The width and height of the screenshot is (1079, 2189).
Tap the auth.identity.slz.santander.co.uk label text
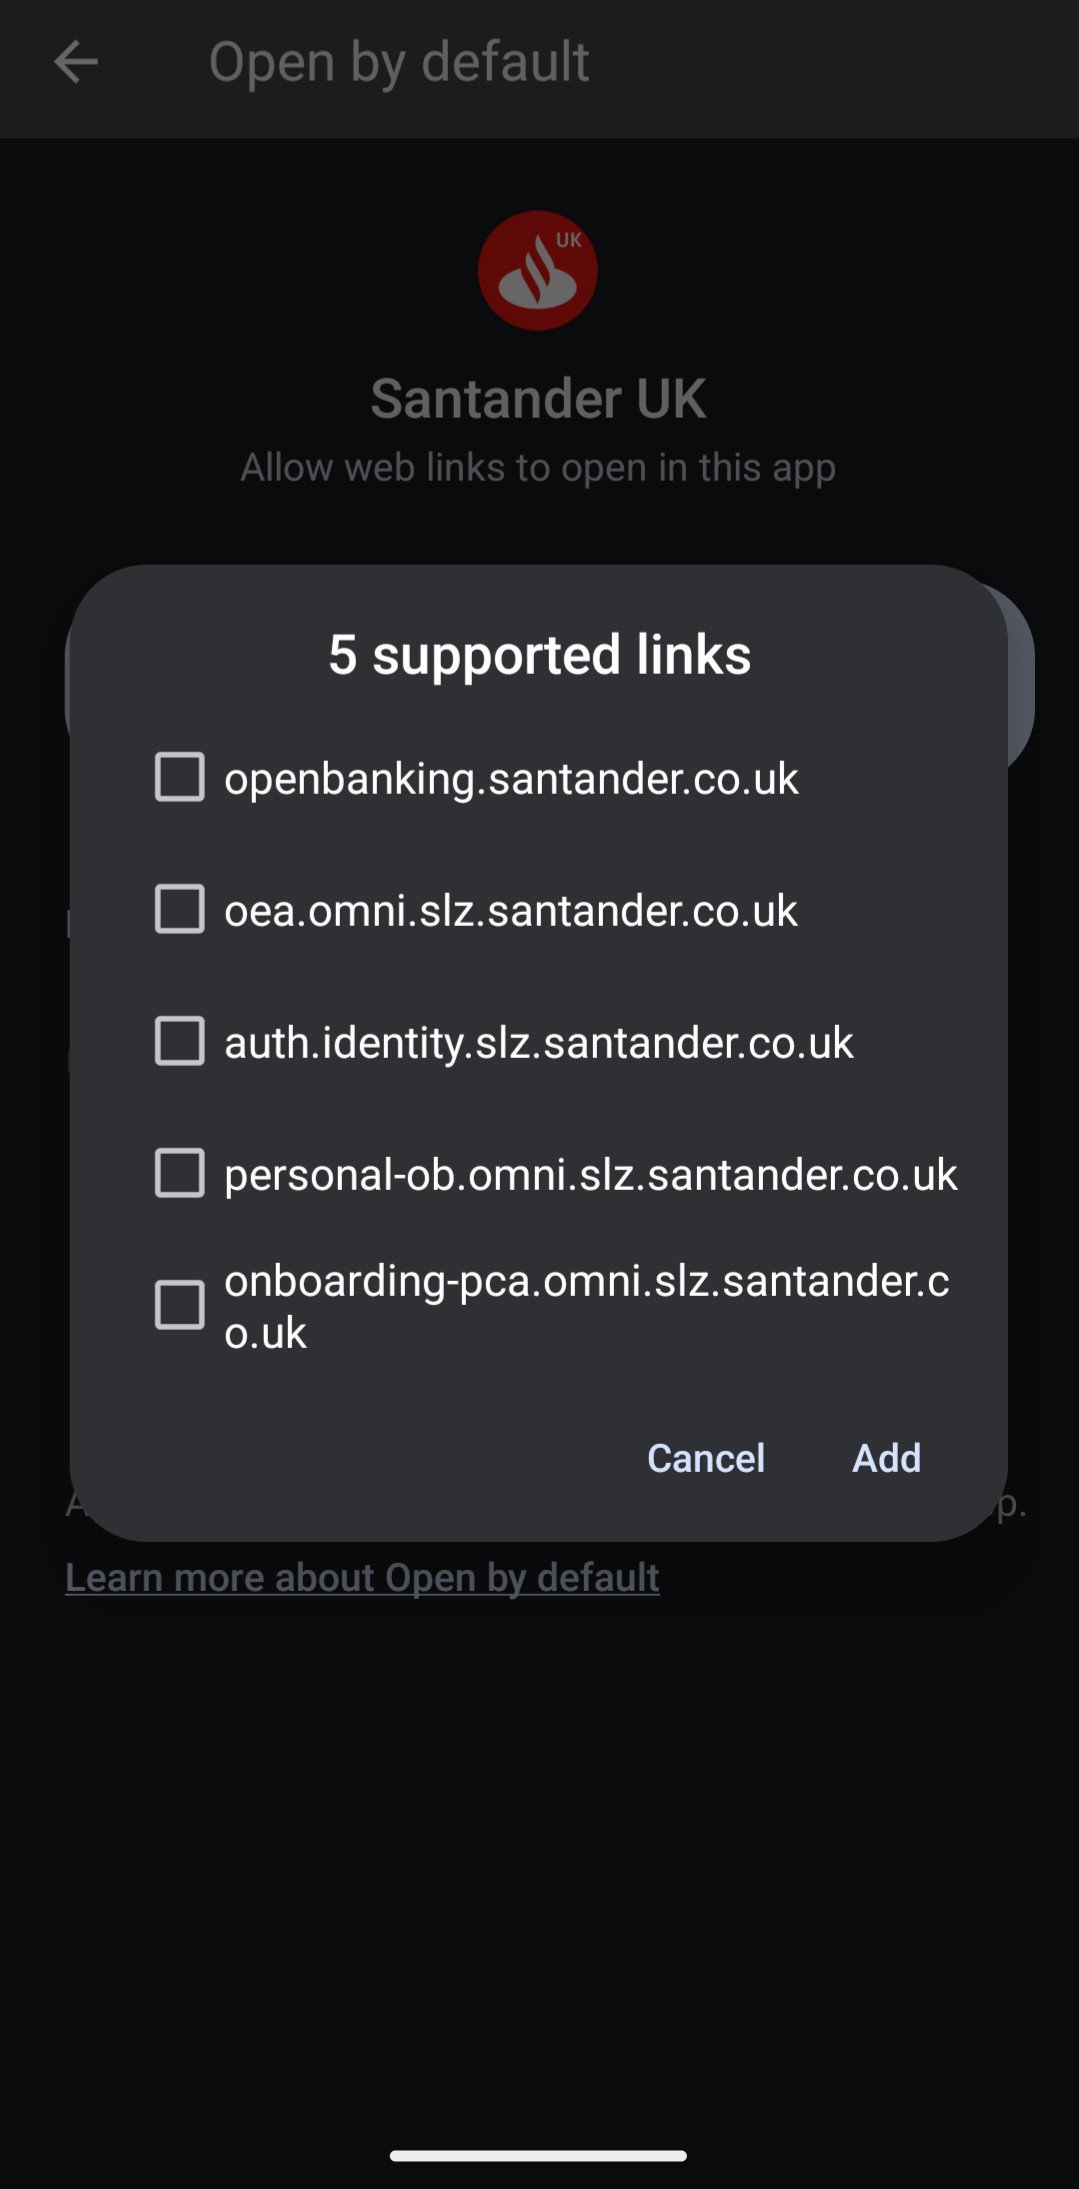tap(538, 1043)
